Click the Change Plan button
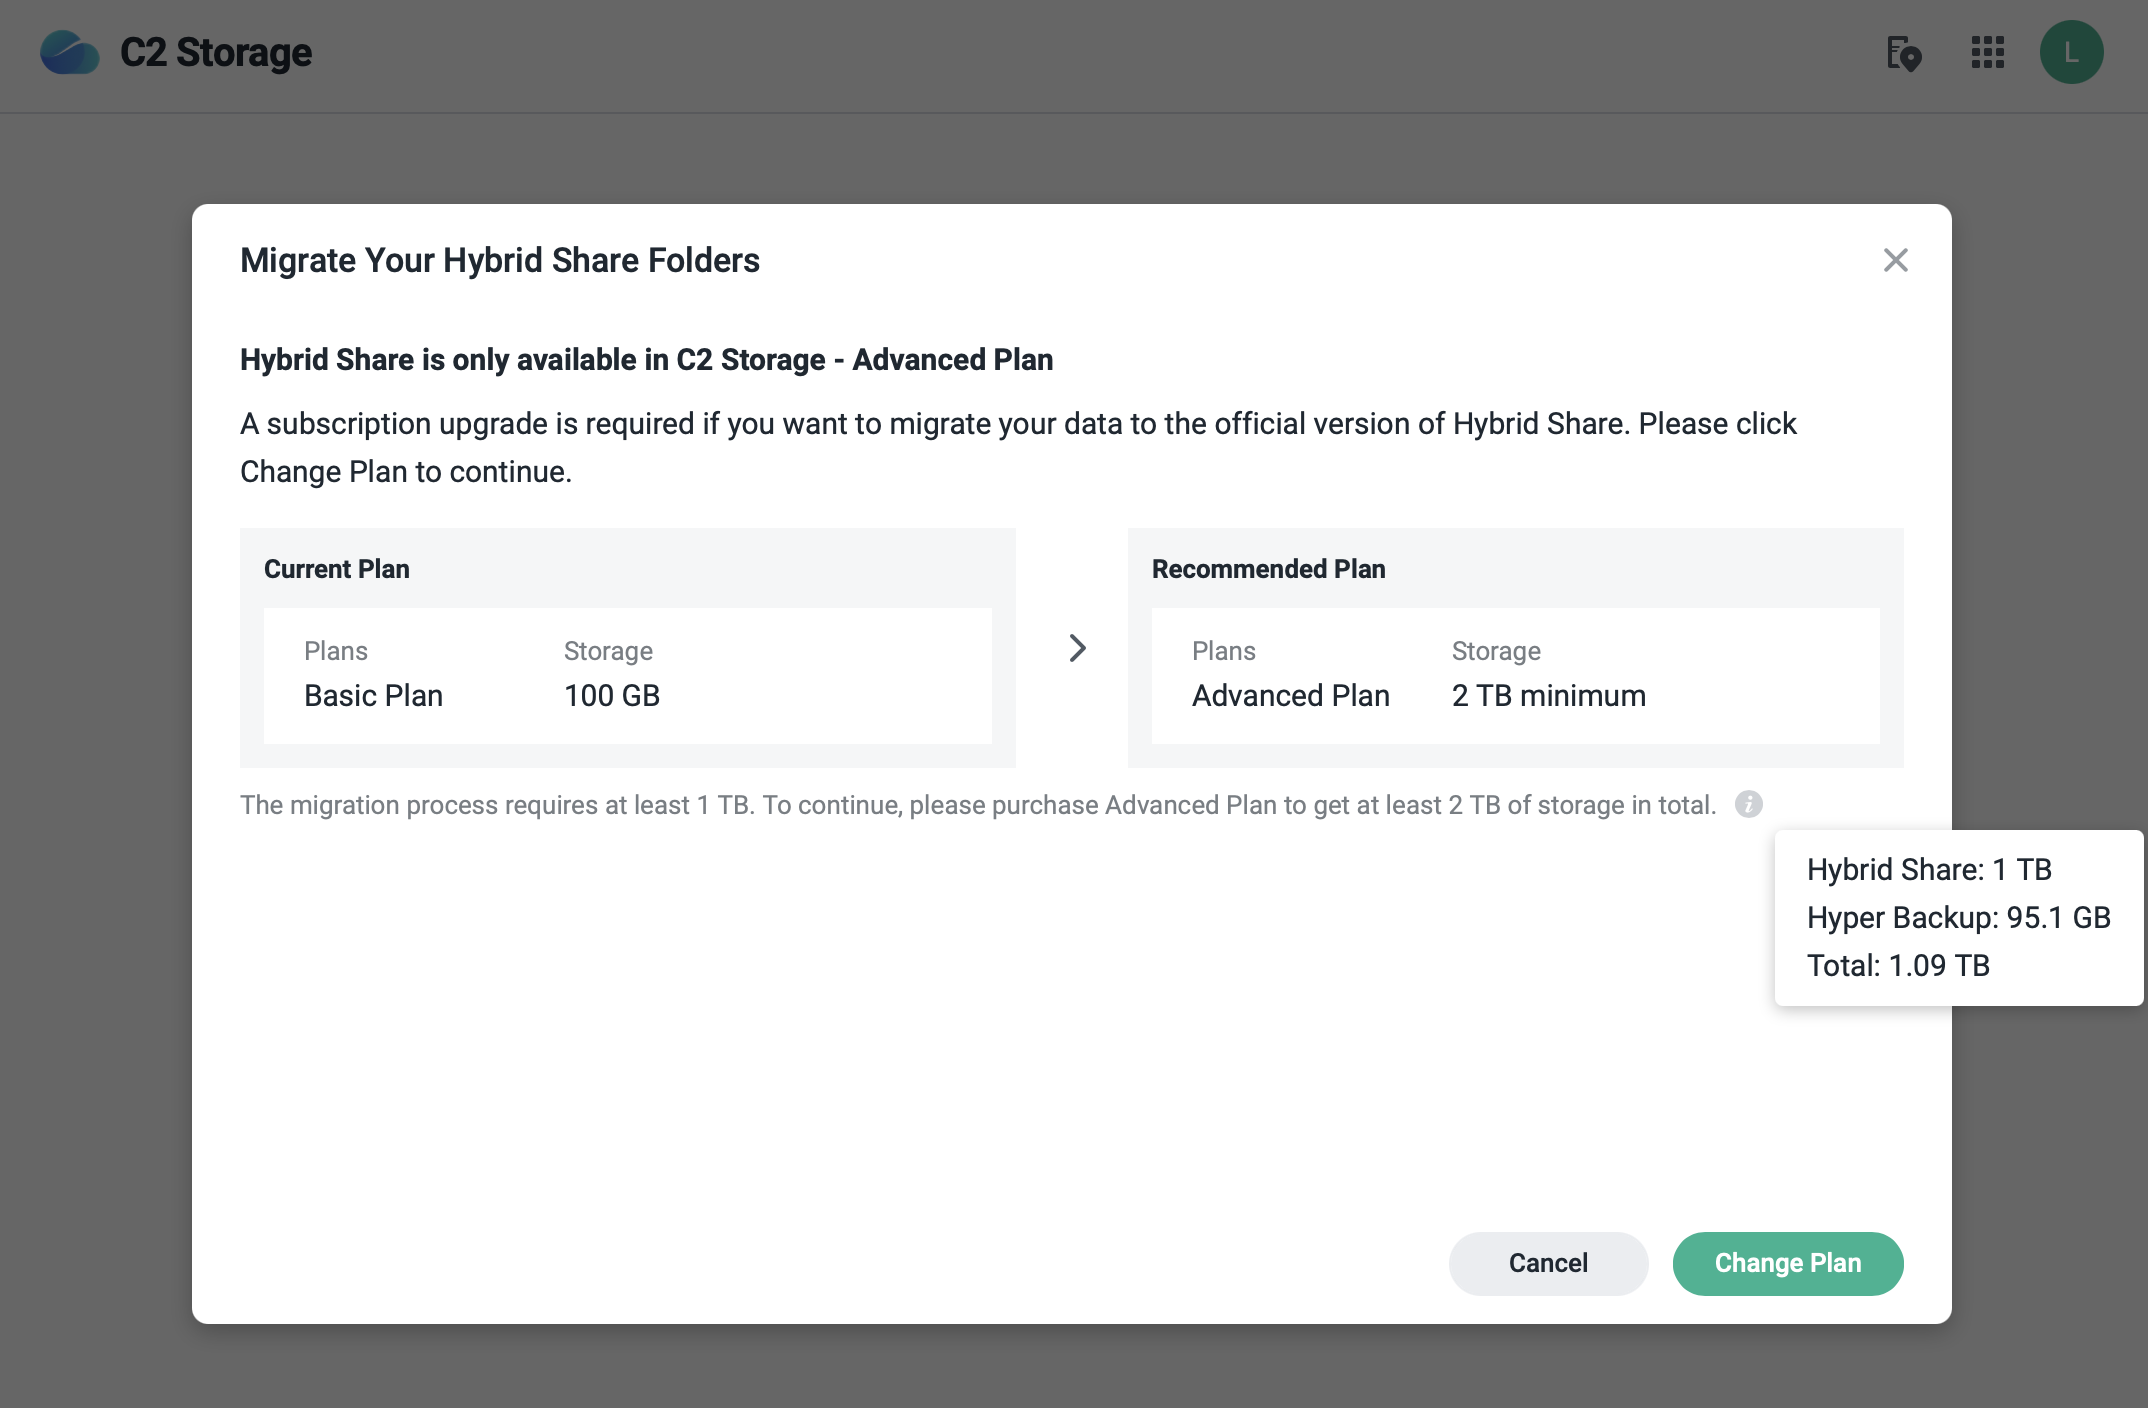Screen dimensions: 2148x1408 pos(1788,1263)
